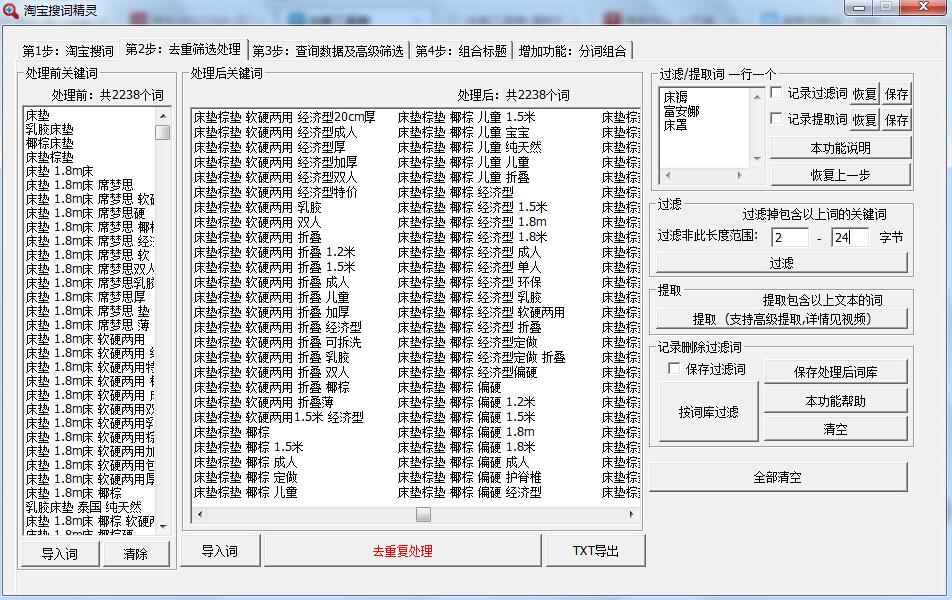Click right arrow of filter word box scrollbar

click(x=740, y=175)
